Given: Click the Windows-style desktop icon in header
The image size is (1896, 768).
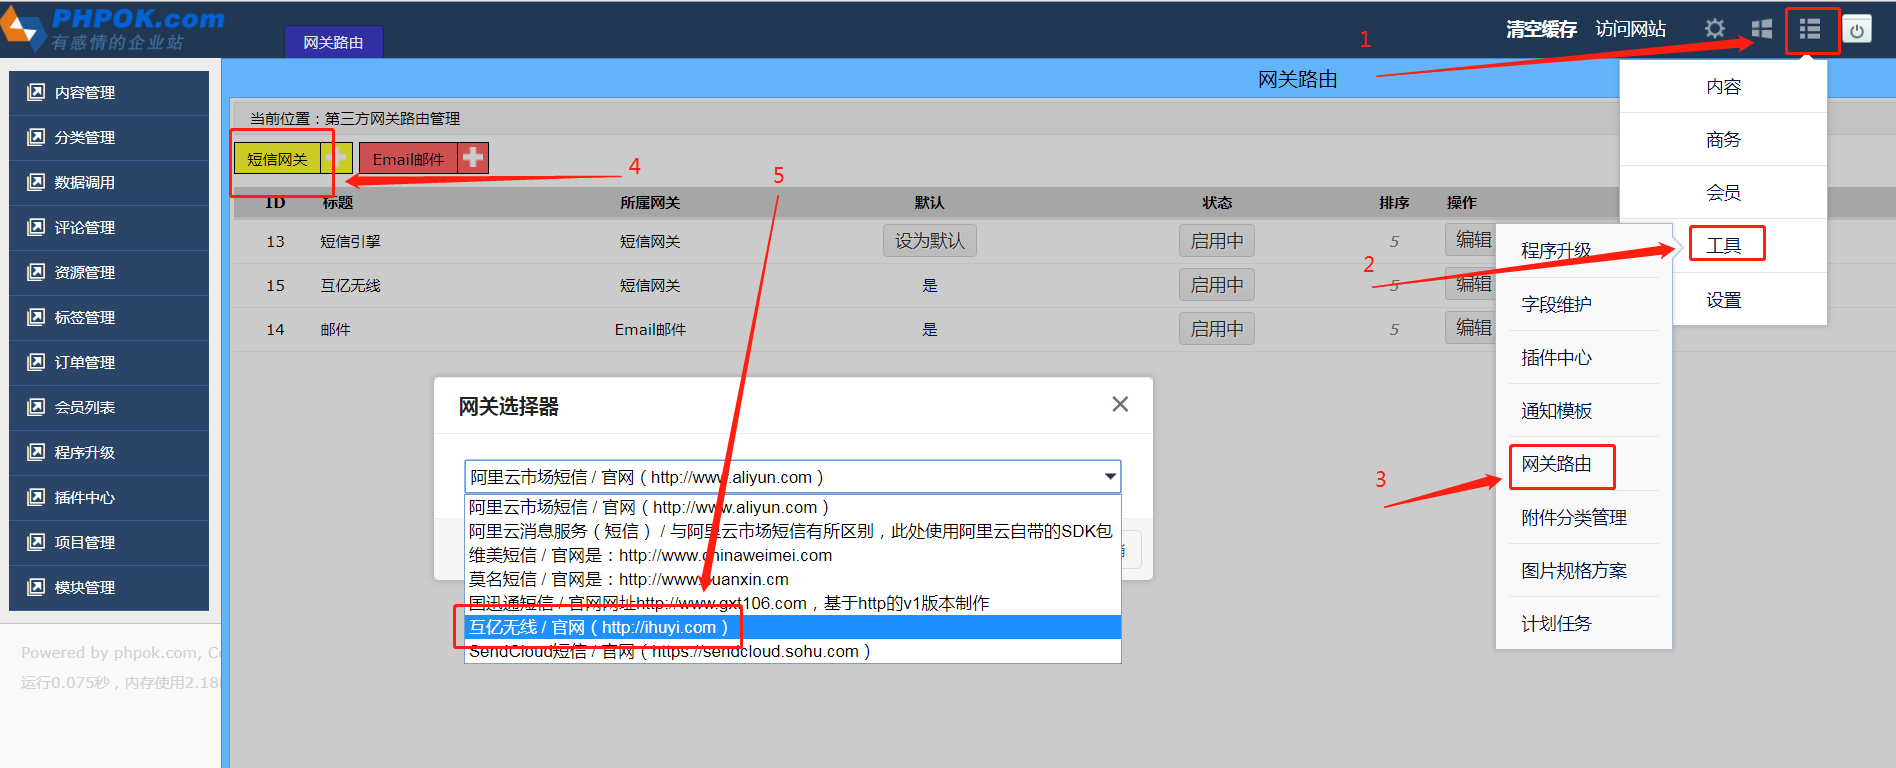Looking at the screenshot, I should 1762,29.
